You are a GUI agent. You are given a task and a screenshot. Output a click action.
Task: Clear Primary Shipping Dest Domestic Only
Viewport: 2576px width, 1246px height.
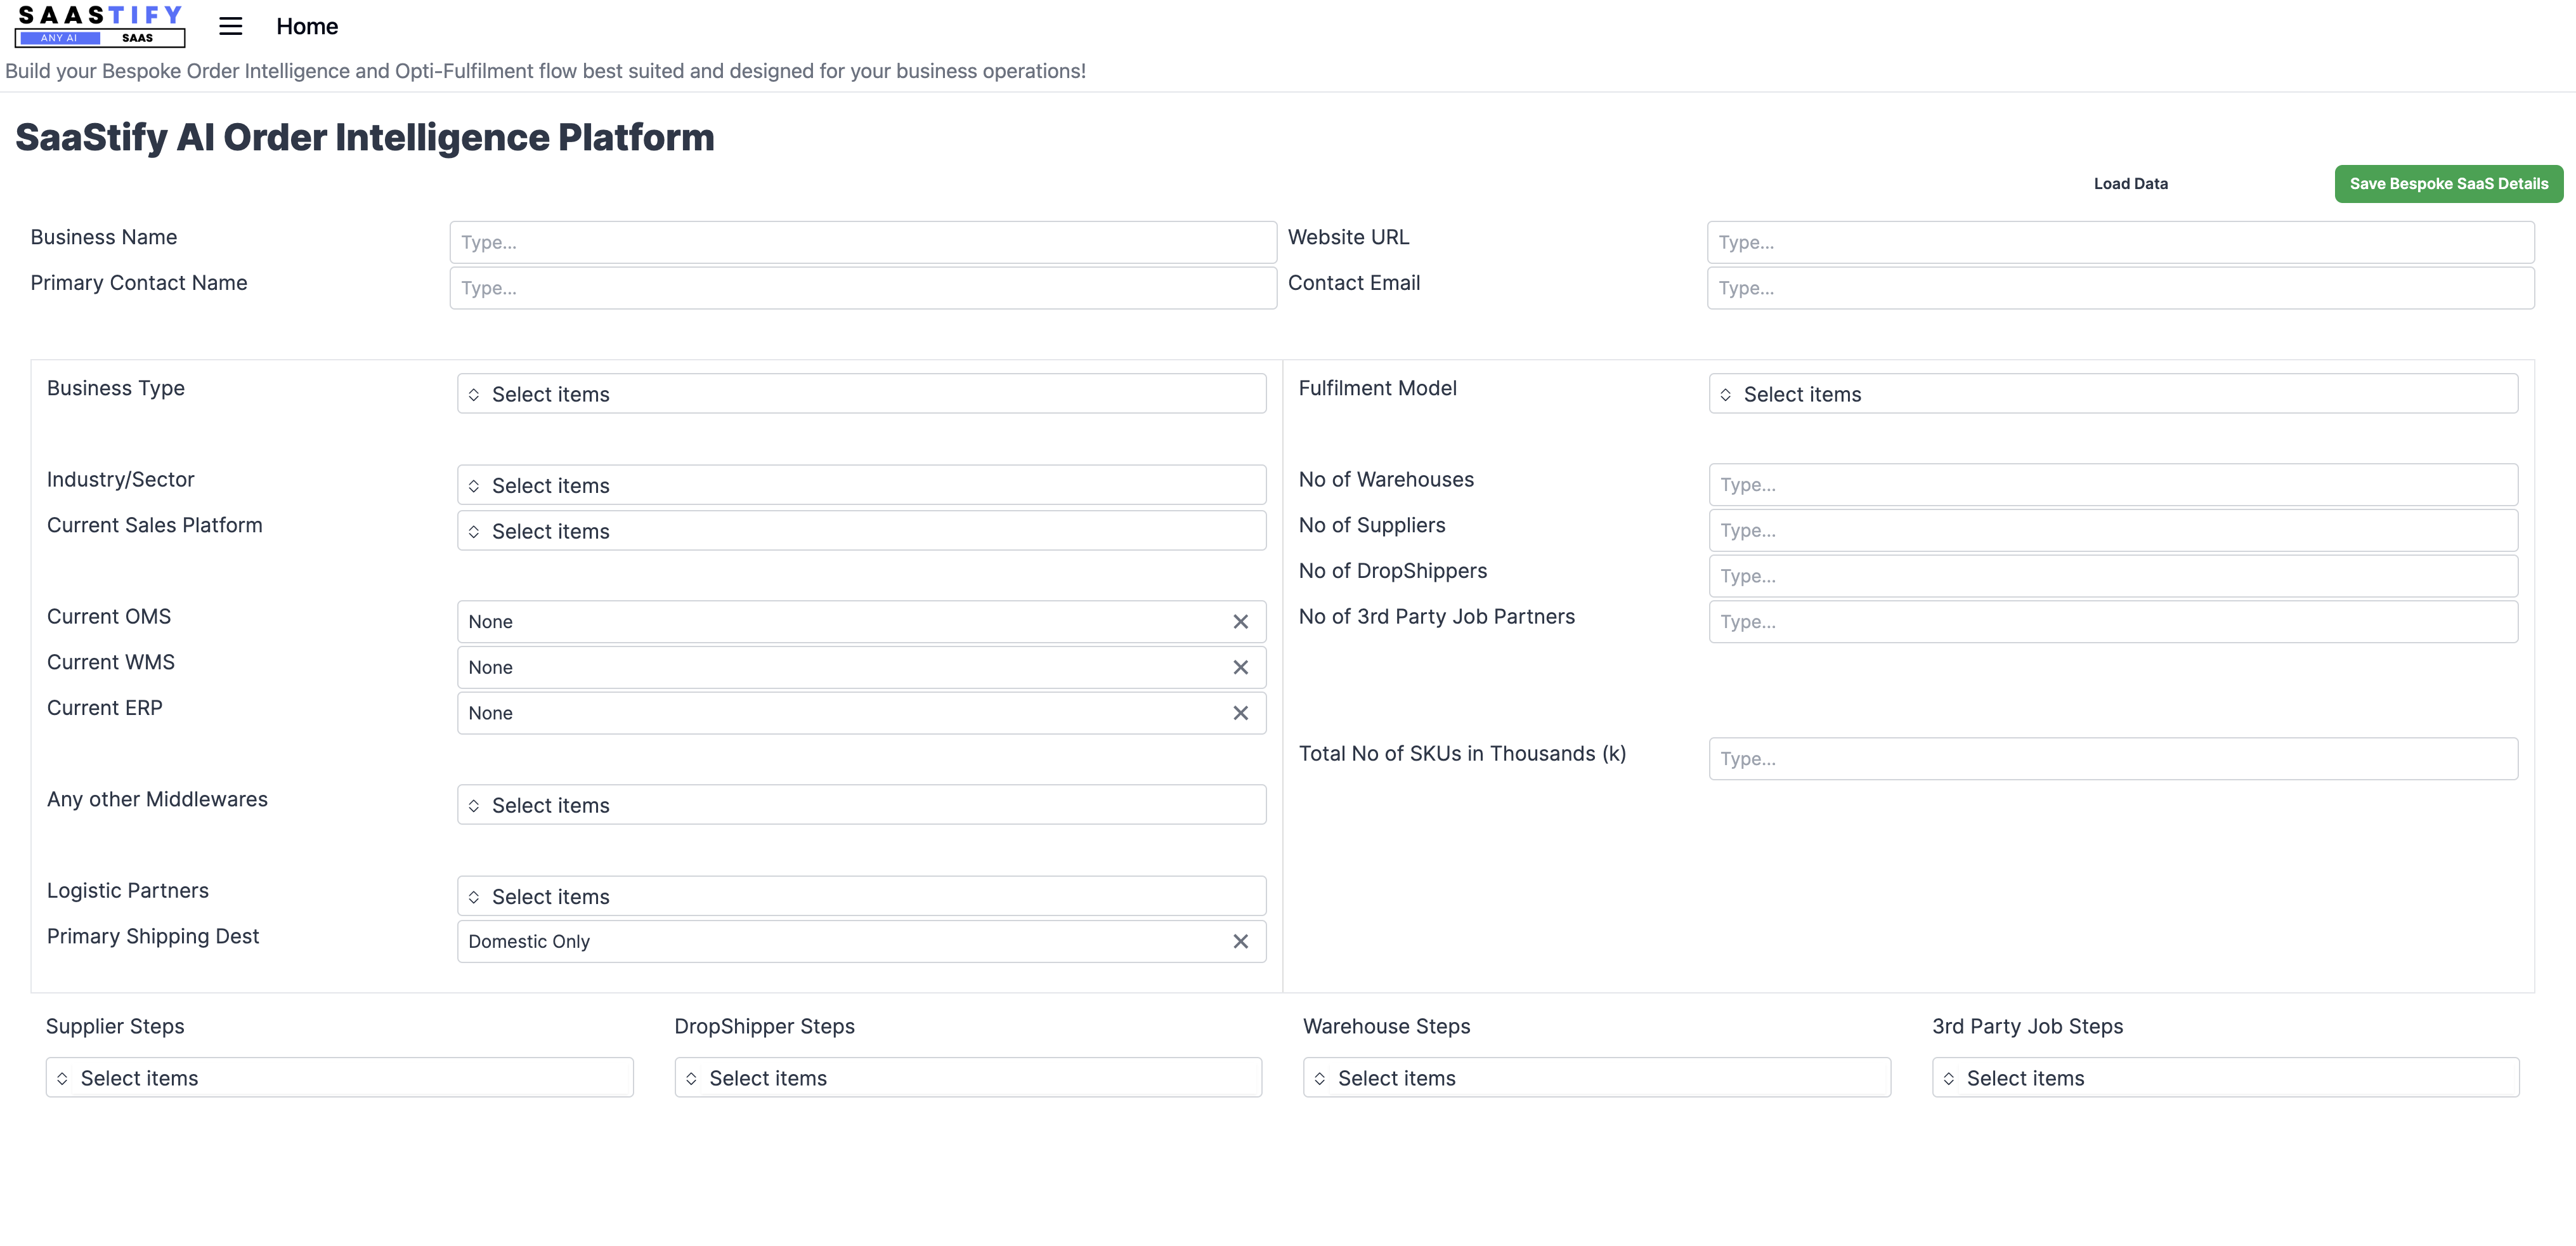1240,942
